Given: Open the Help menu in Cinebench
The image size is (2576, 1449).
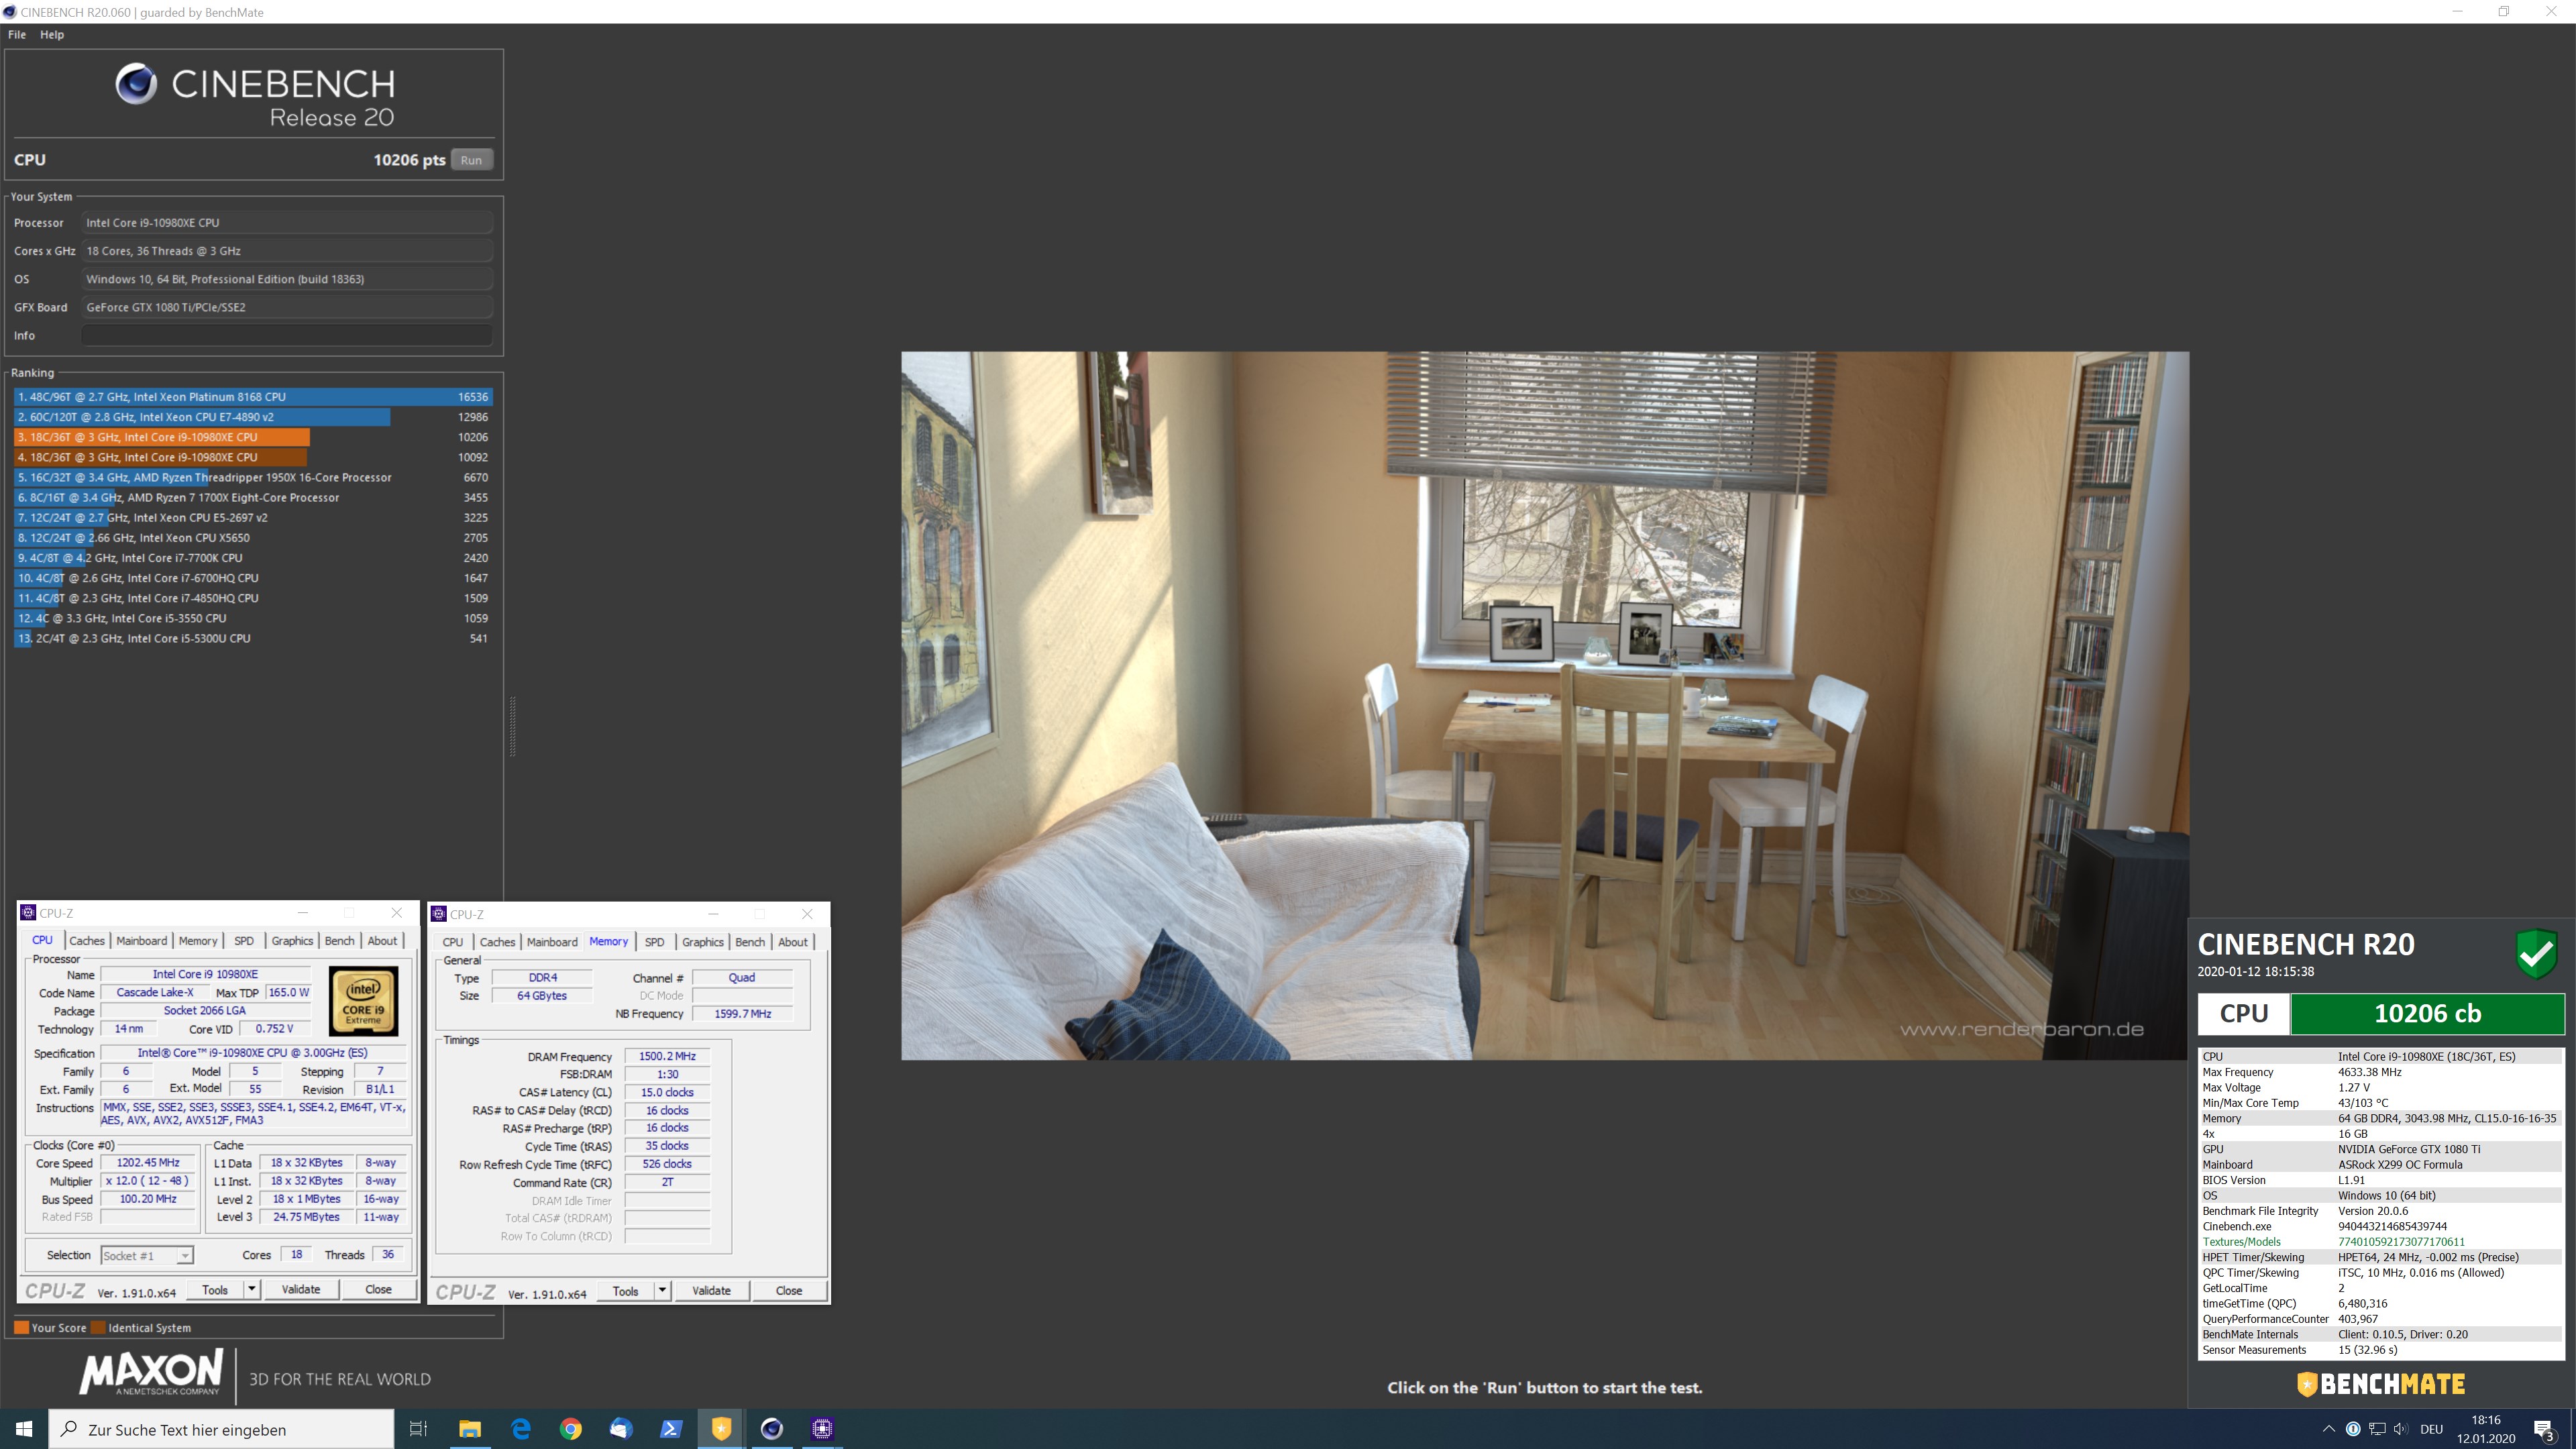Looking at the screenshot, I should (x=52, y=34).
